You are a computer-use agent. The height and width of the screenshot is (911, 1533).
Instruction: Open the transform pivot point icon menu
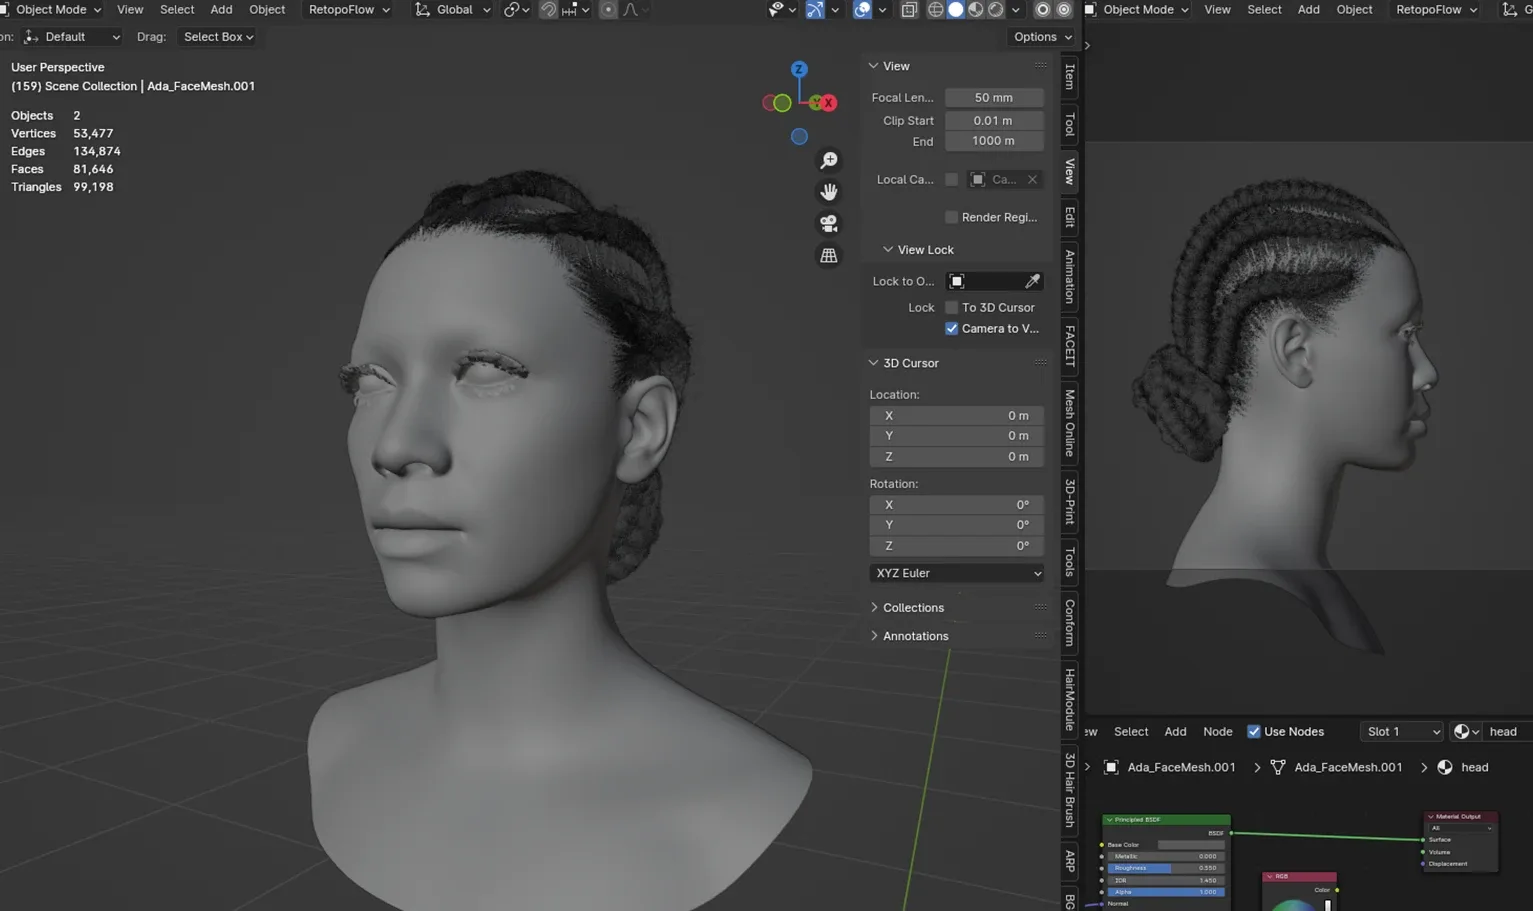click(516, 9)
